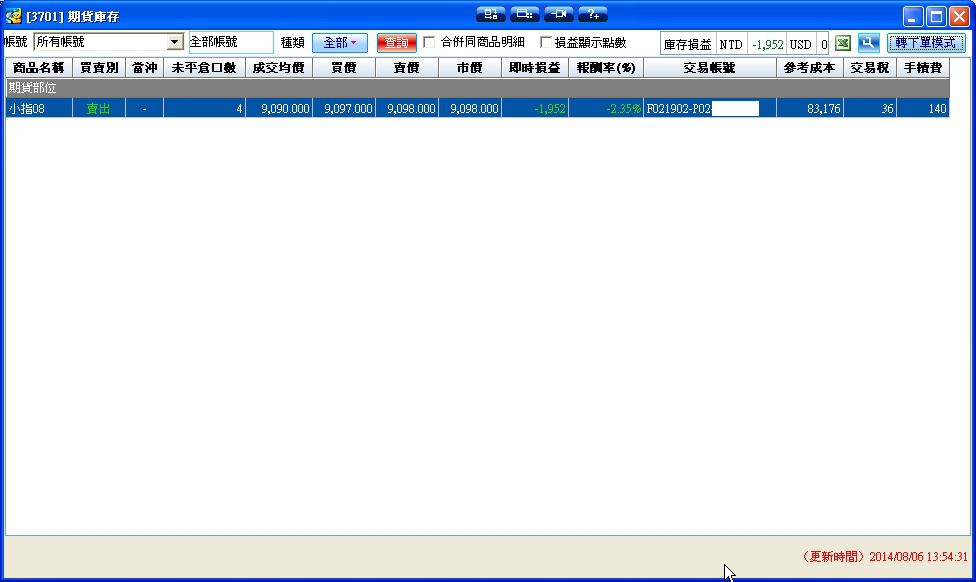
Task: Select the 小指08 product cell
Action: tap(39, 108)
